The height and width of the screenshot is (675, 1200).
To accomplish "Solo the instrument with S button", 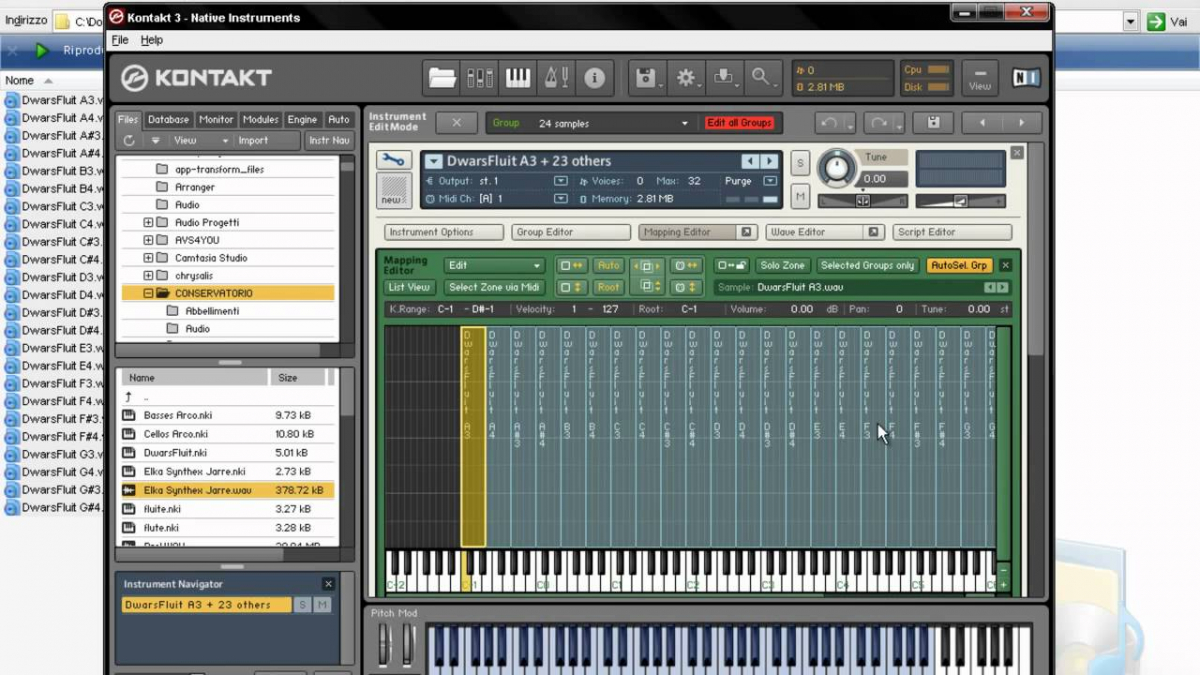I will (800, 163).
